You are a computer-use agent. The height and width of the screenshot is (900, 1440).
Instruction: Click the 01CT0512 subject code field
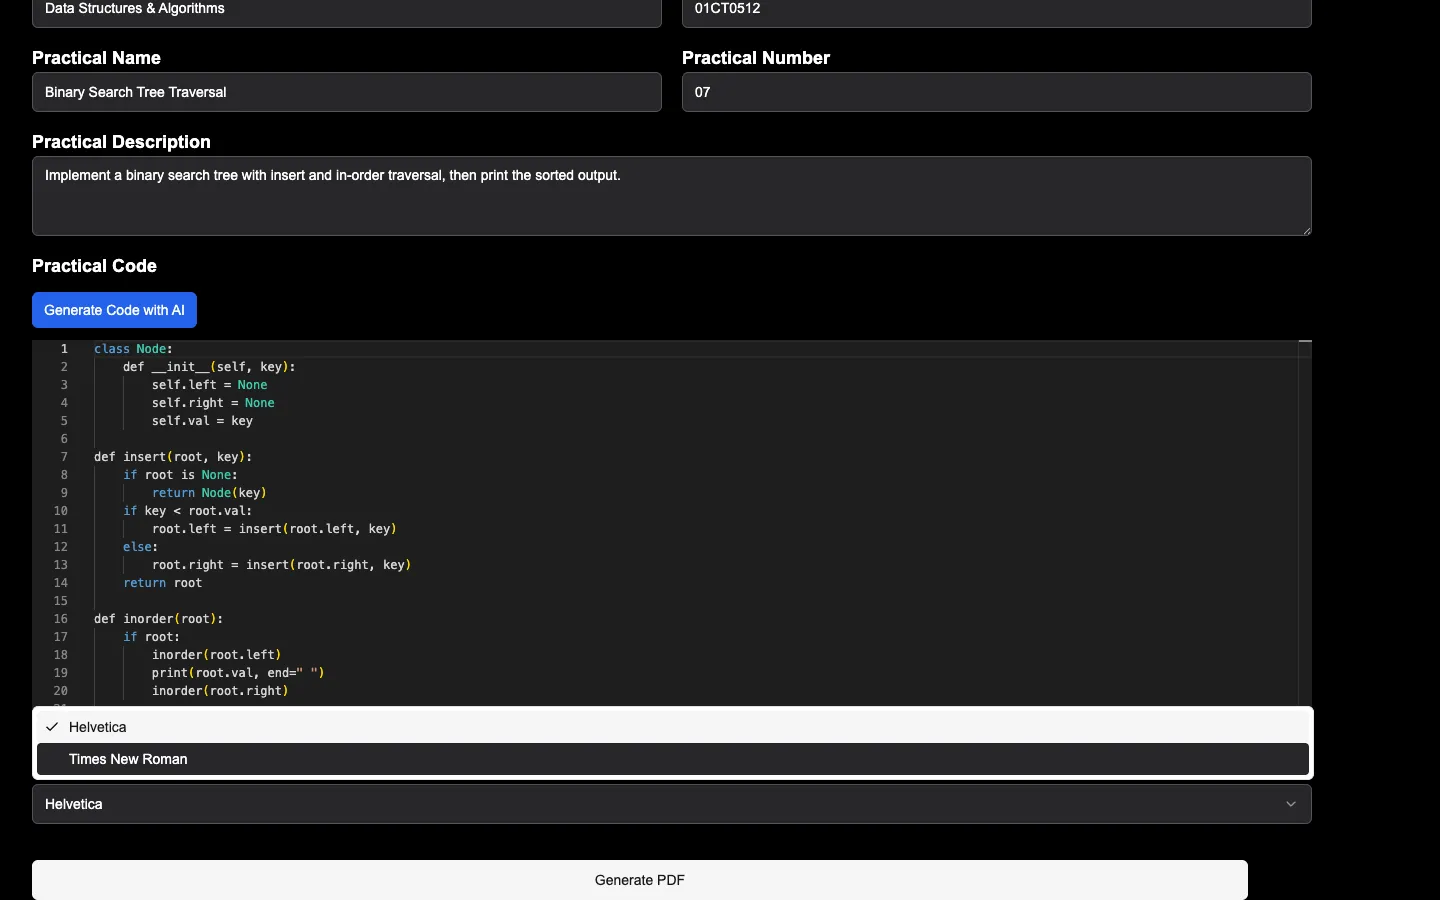[x=997, y=10]
